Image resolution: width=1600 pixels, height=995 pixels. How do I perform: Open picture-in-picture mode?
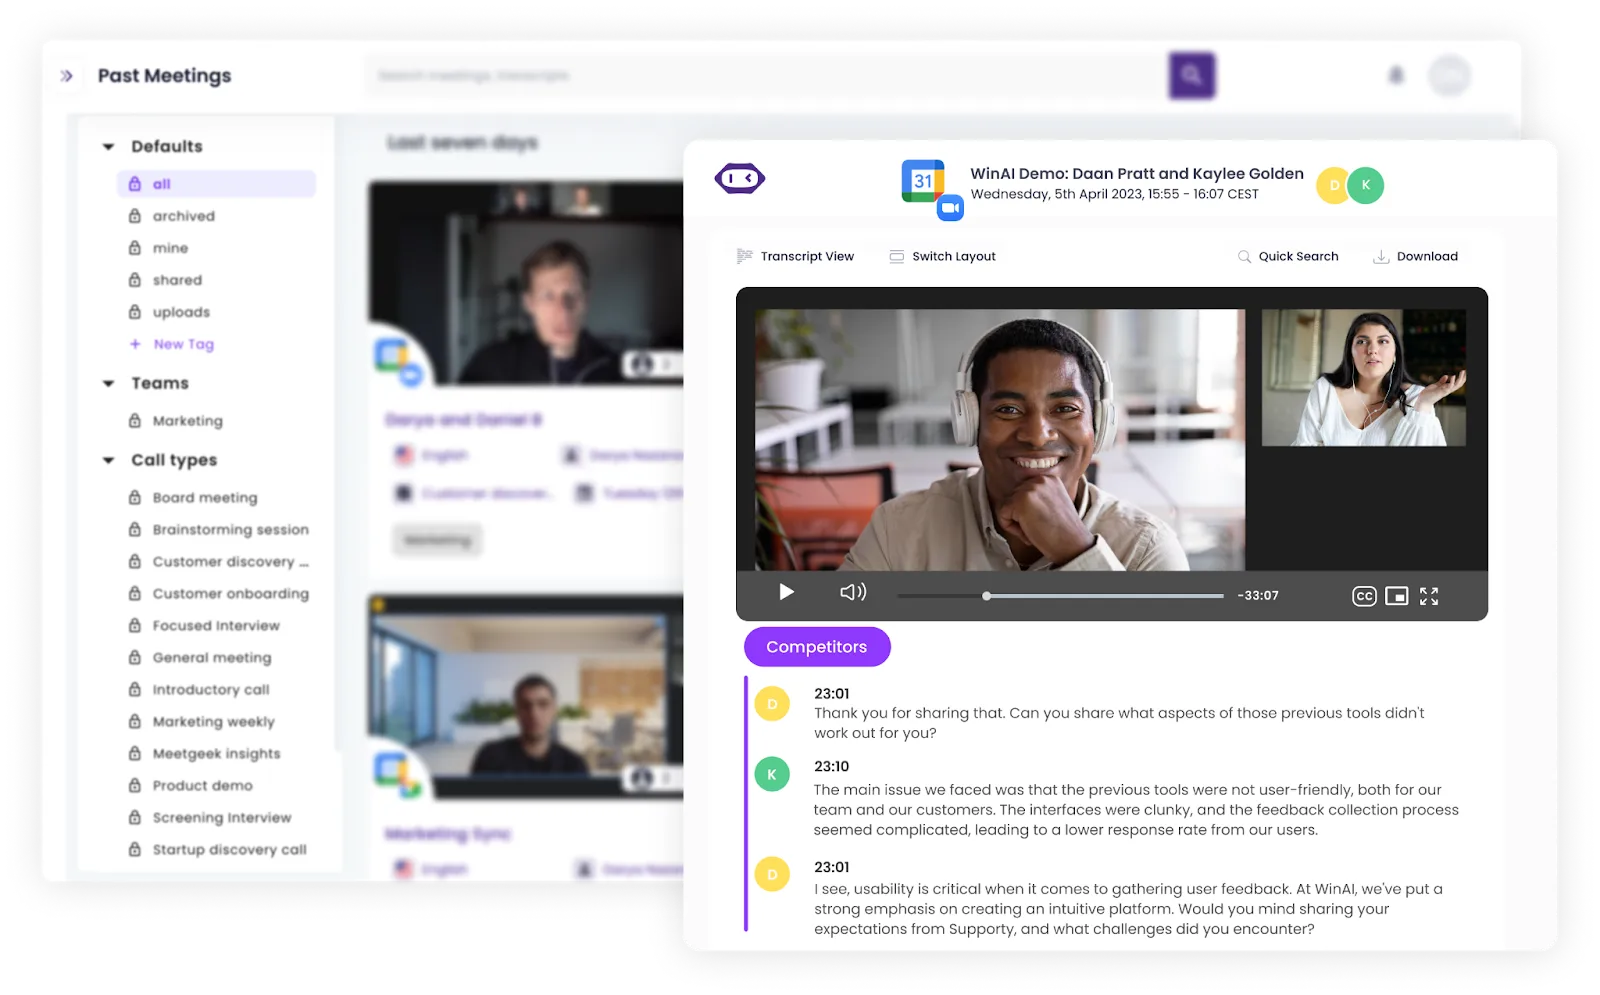pyautogui.click(x=1396, y=595)
